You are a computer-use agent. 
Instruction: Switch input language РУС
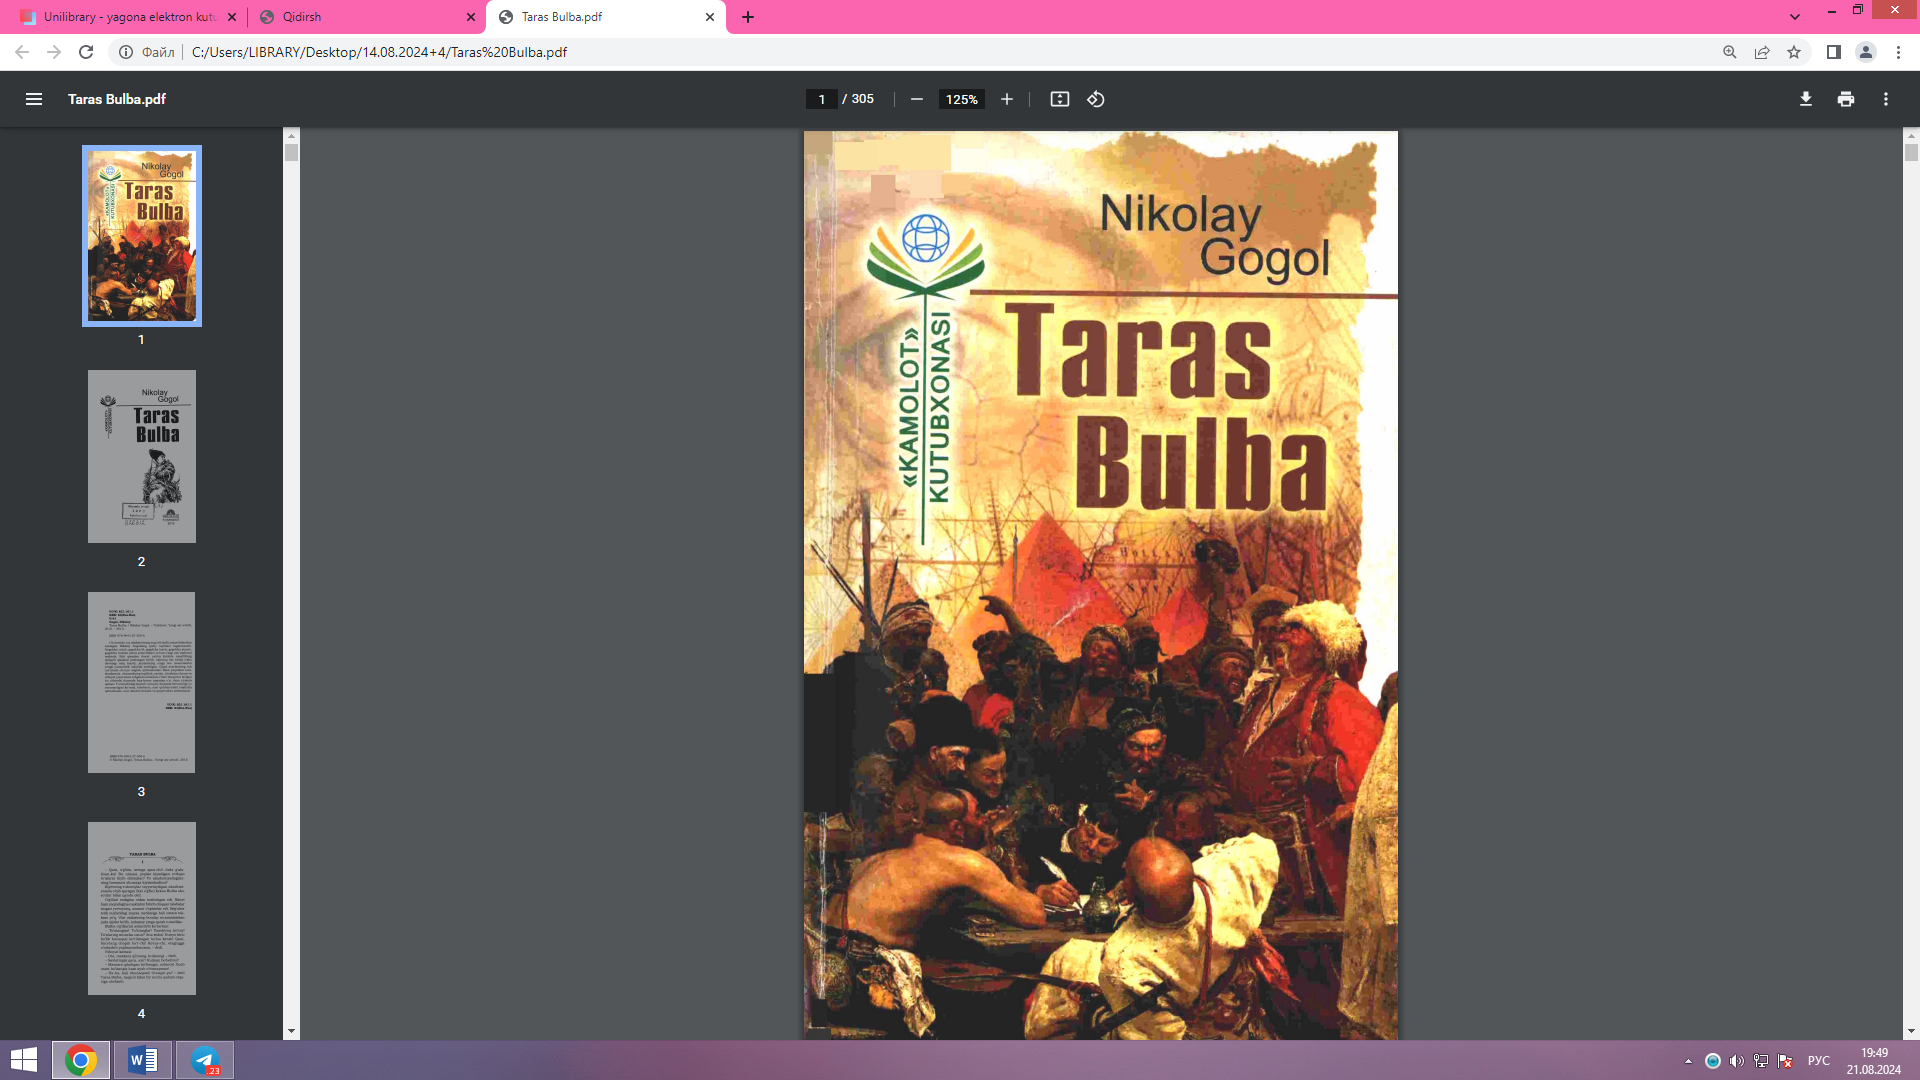click(x=1819, y=1061)
